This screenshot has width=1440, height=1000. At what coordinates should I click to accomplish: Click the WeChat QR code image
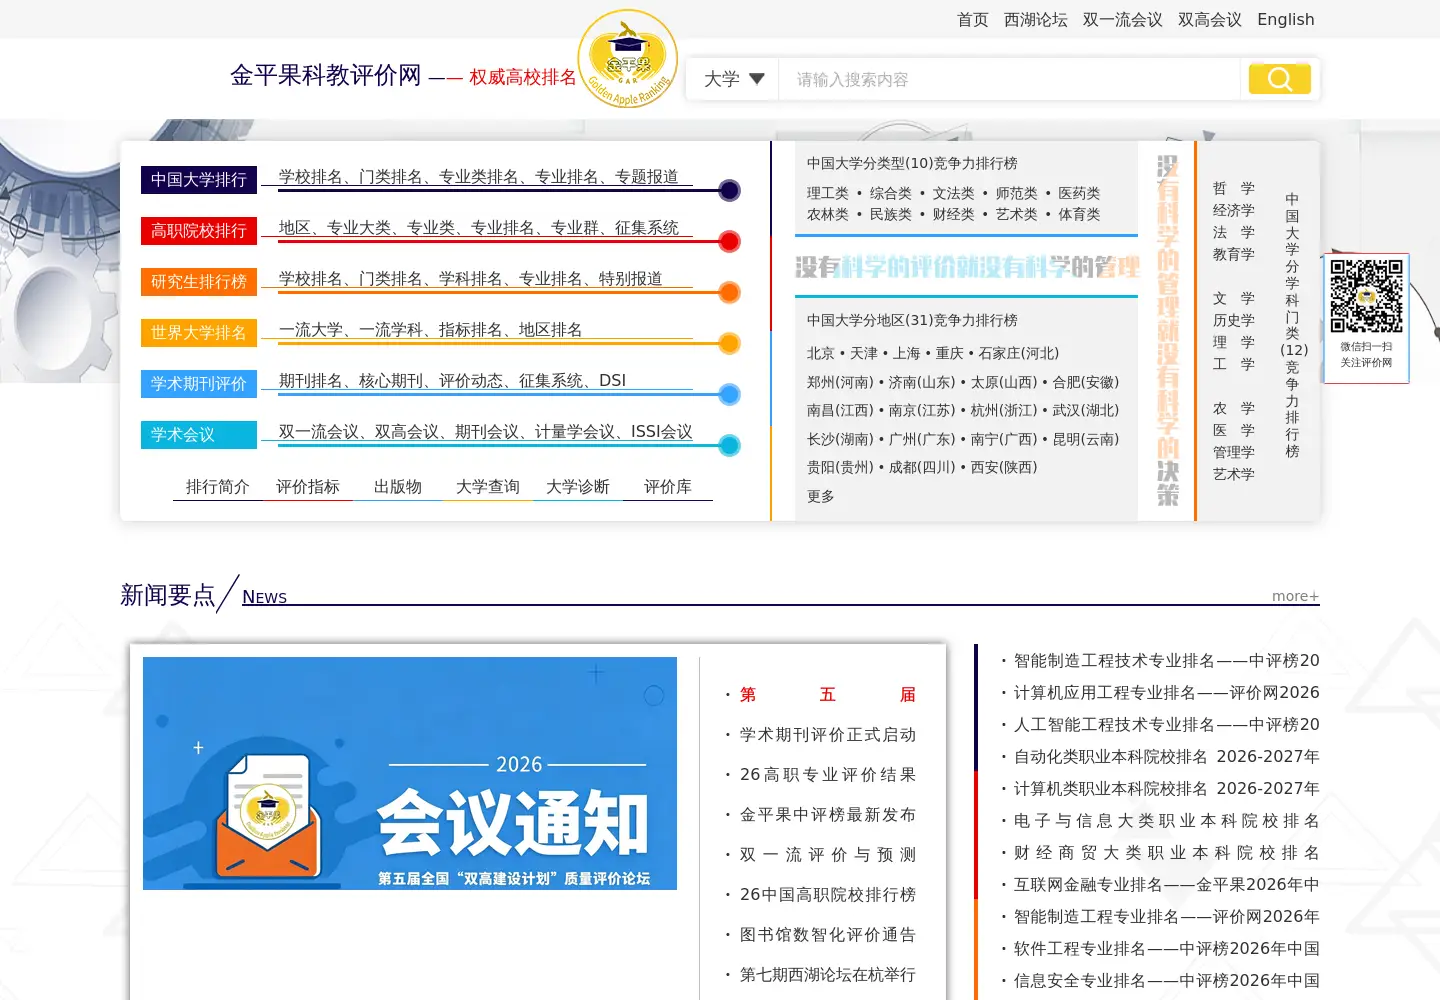coord(1366,296)
